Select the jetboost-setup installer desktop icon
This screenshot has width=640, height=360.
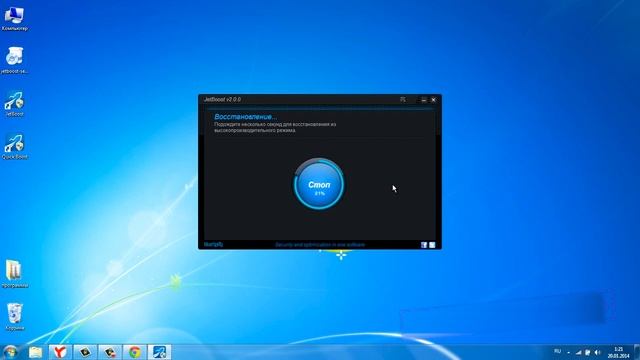14,60
